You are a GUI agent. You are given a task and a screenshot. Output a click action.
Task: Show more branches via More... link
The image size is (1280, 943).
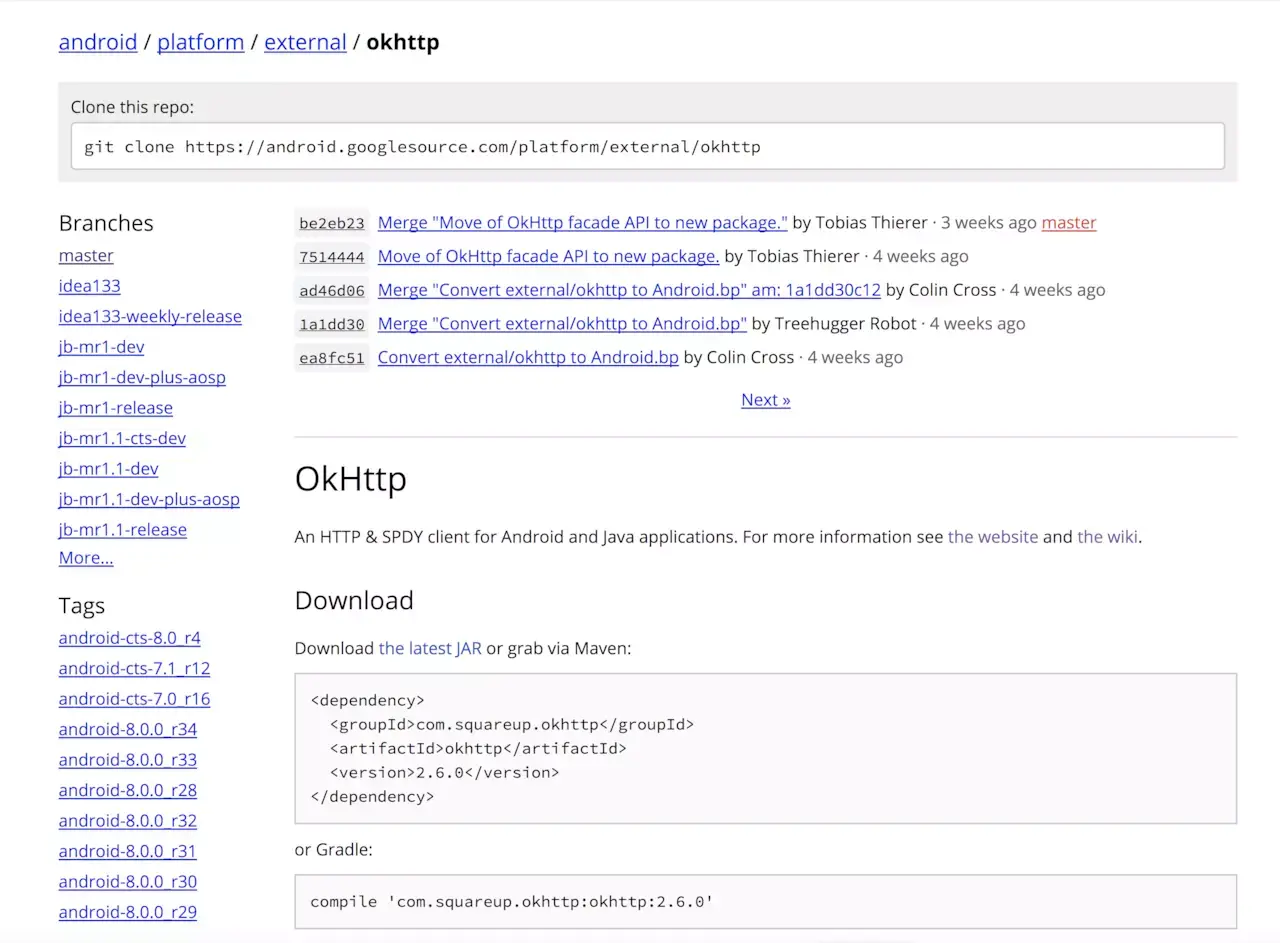coord(86,558)
